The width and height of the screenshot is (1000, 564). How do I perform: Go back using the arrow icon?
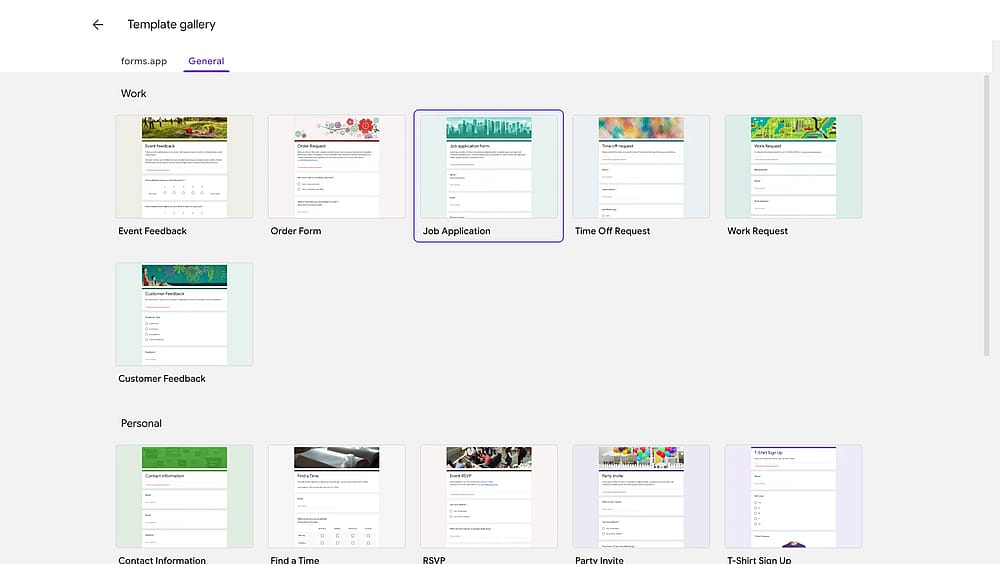click(x=98, y=24)
